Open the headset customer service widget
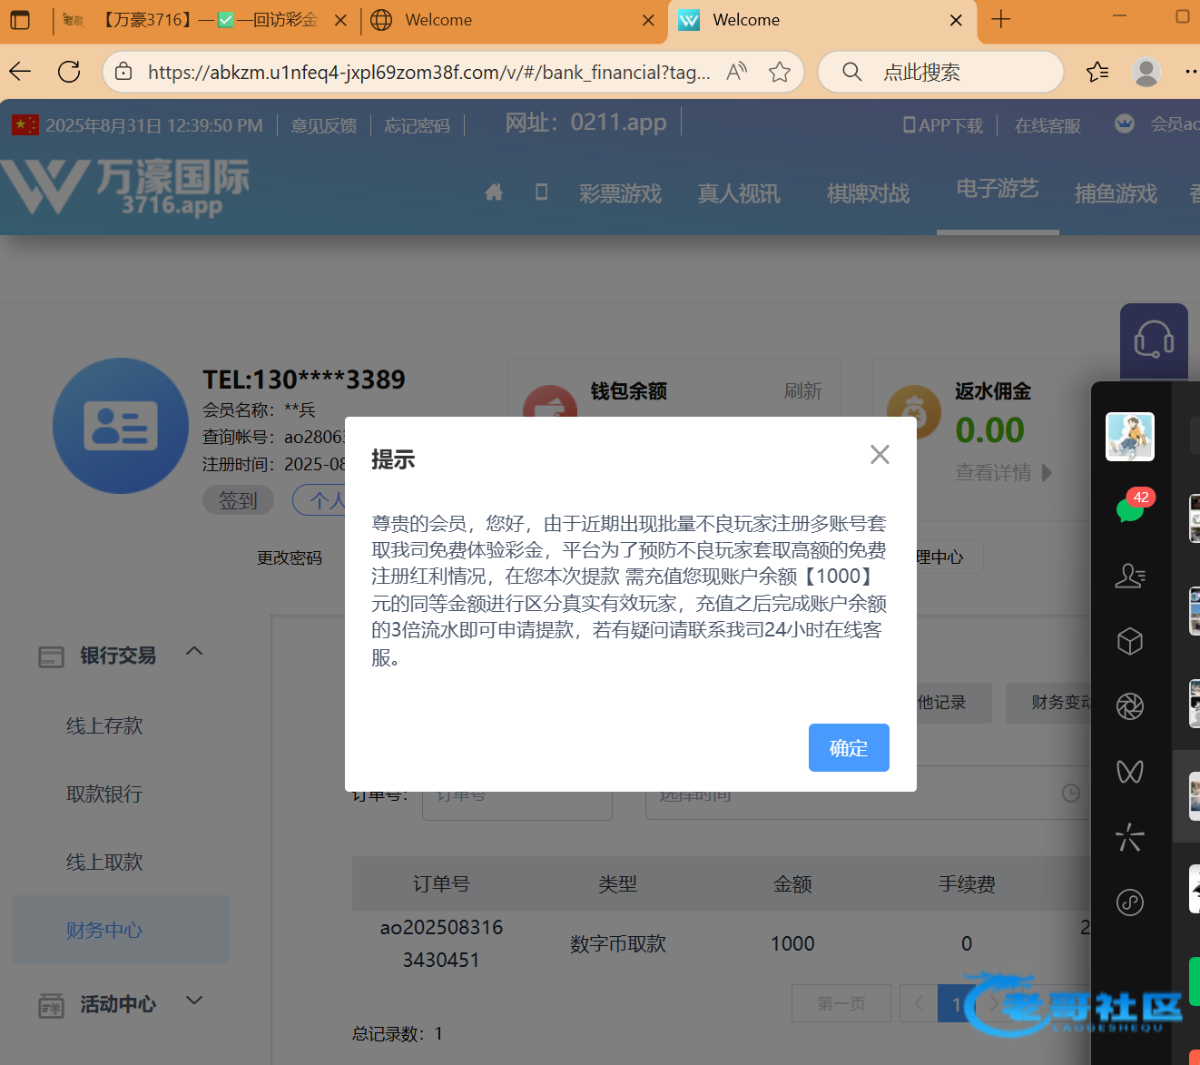 (x=1153, y=340)
